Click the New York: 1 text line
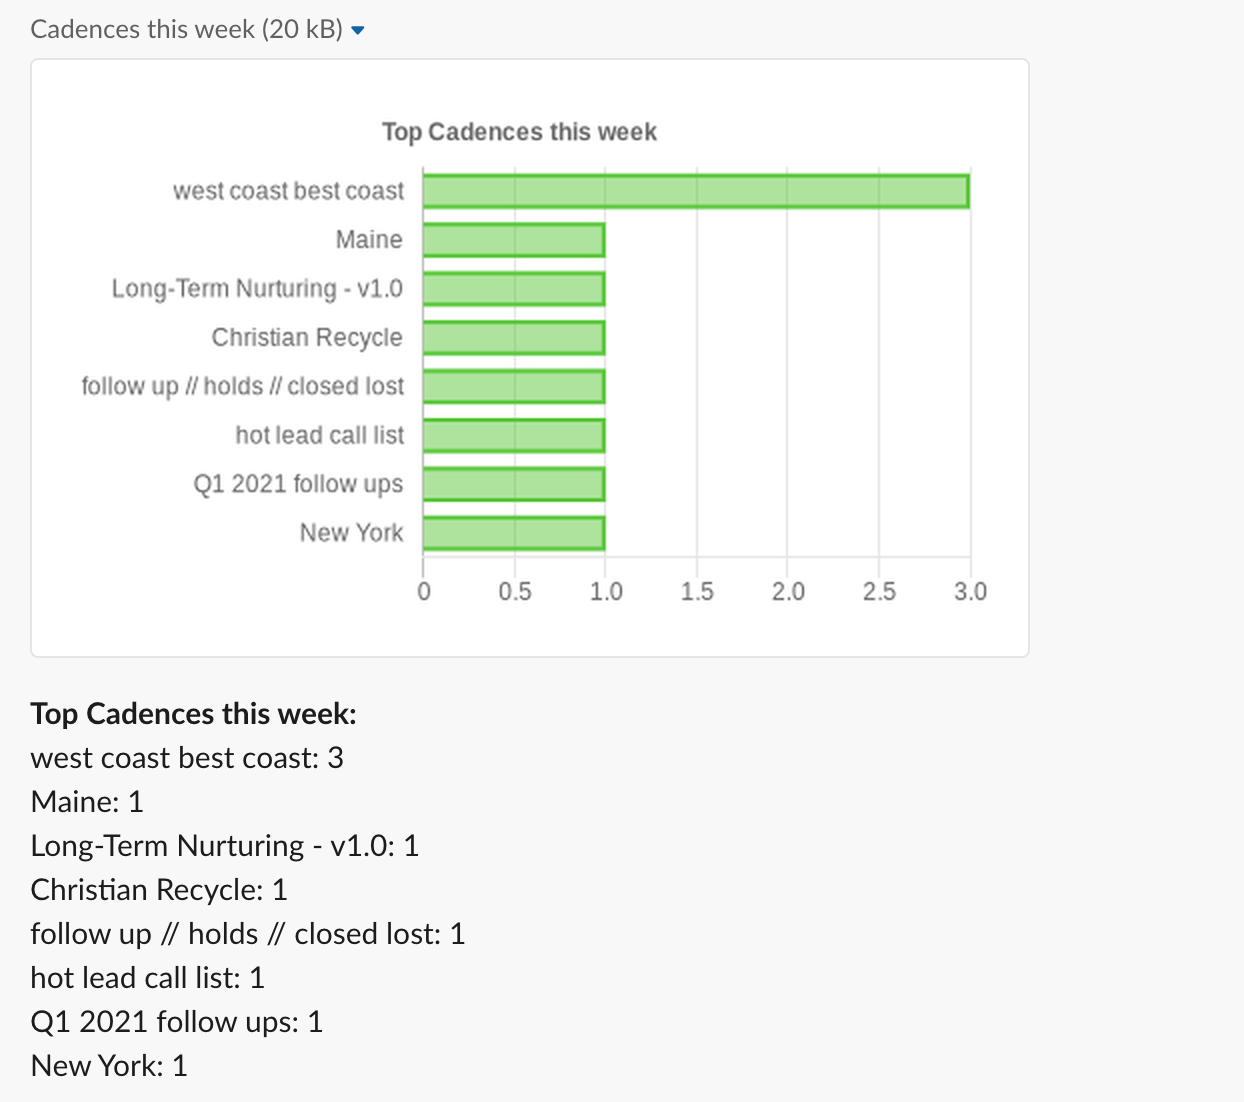 coord(109,1066)
